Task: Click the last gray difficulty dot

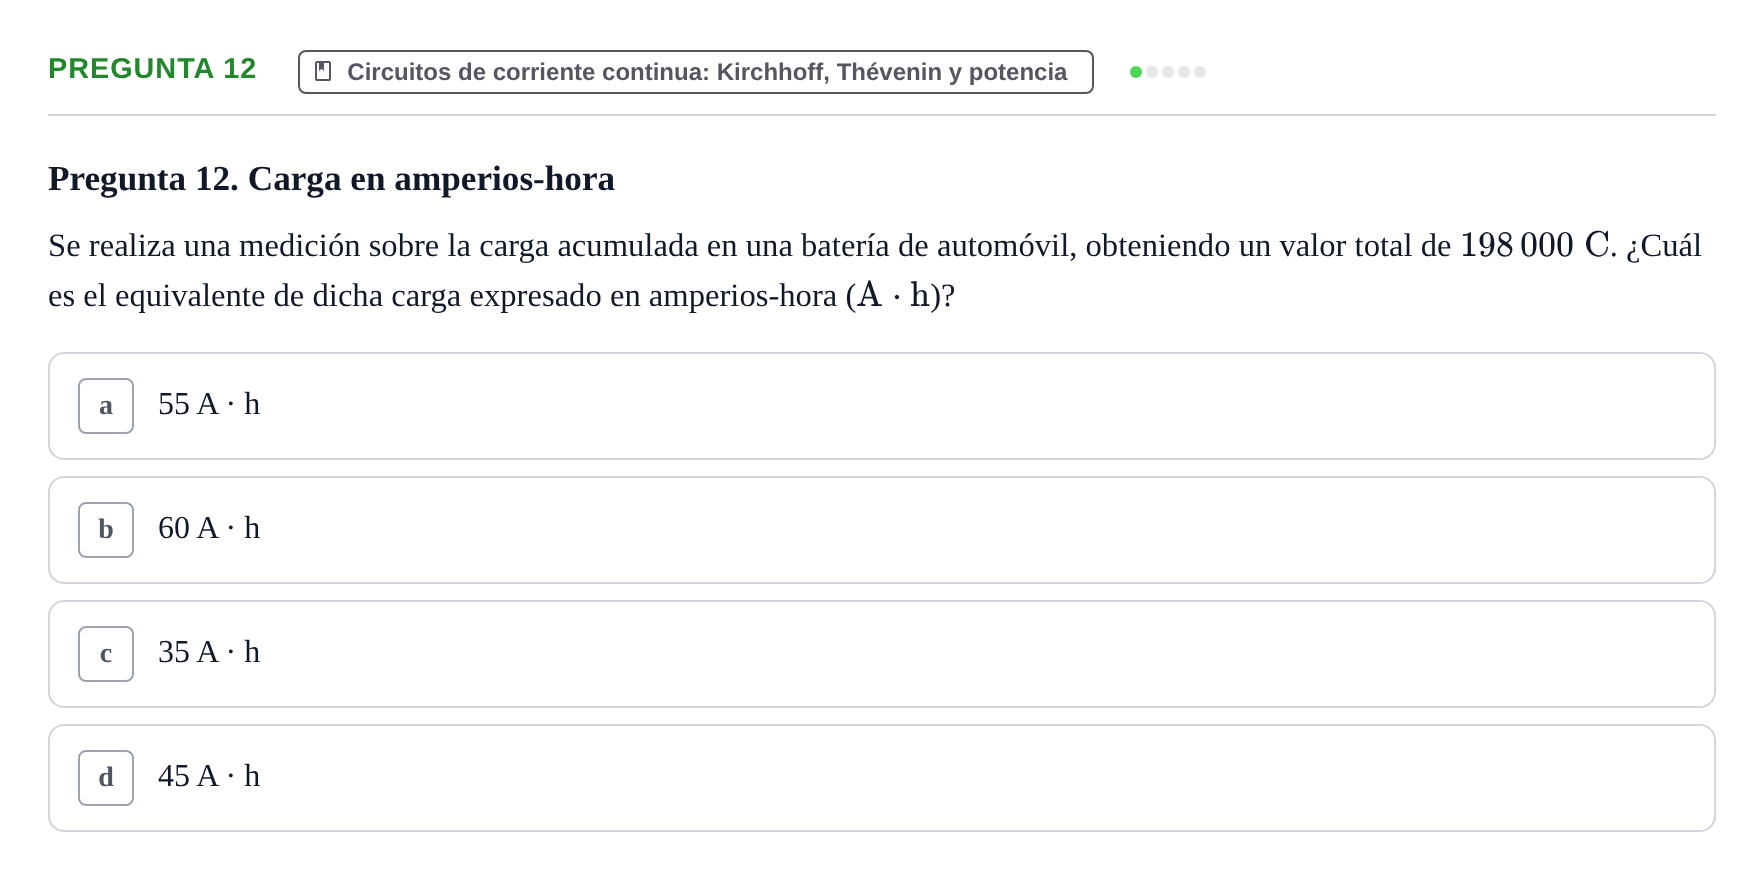Action: pyautogui.click(x=1200, y=72)
